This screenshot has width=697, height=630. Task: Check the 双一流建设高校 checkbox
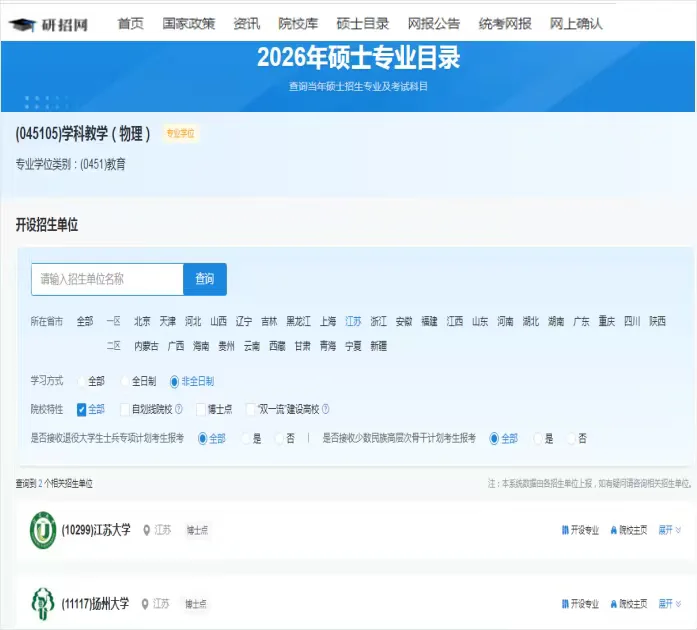[250, 409]
